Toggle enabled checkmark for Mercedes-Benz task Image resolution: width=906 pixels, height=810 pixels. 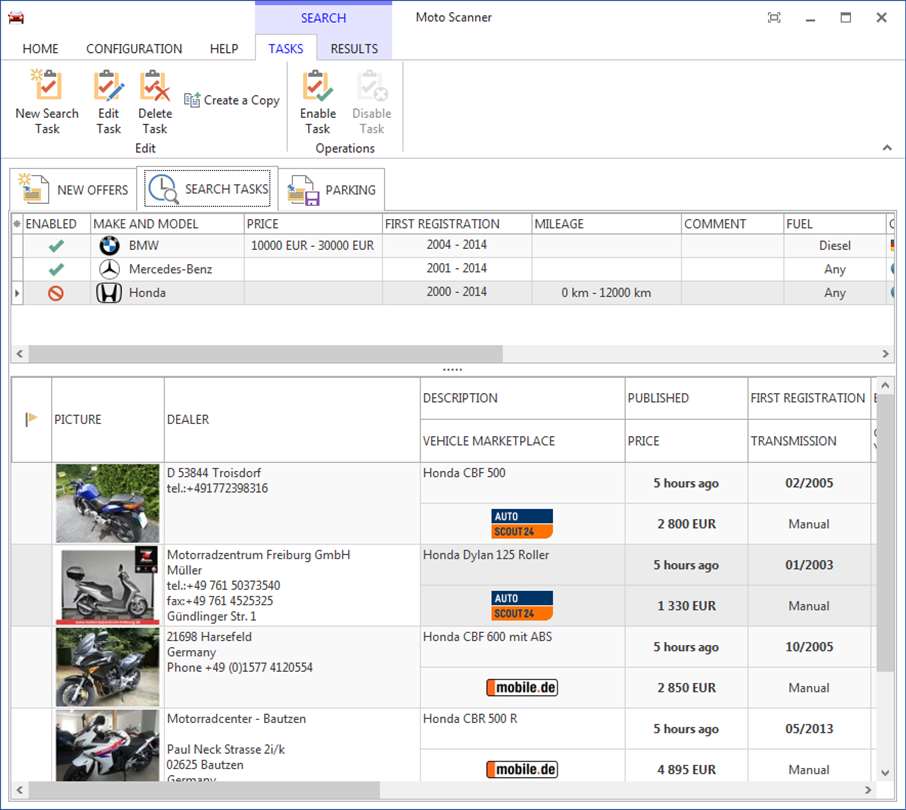(x=56, y=269)
